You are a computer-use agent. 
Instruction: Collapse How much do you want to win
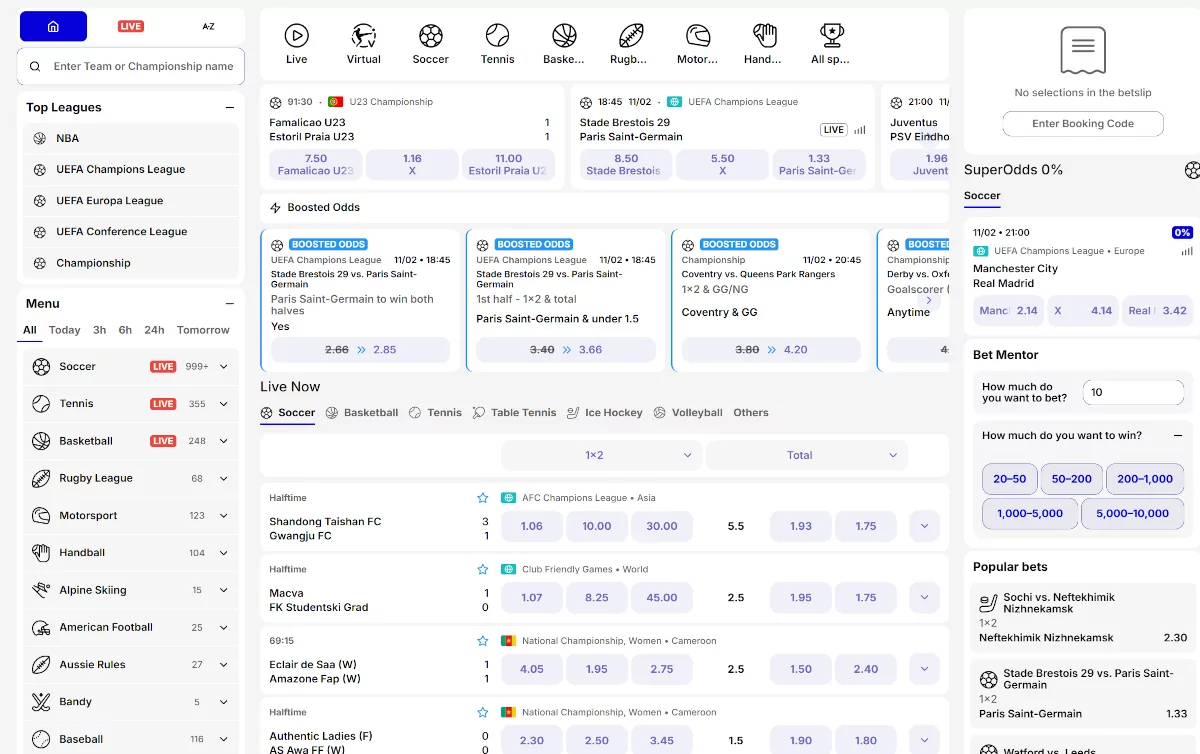click(x=1178, y=436)
